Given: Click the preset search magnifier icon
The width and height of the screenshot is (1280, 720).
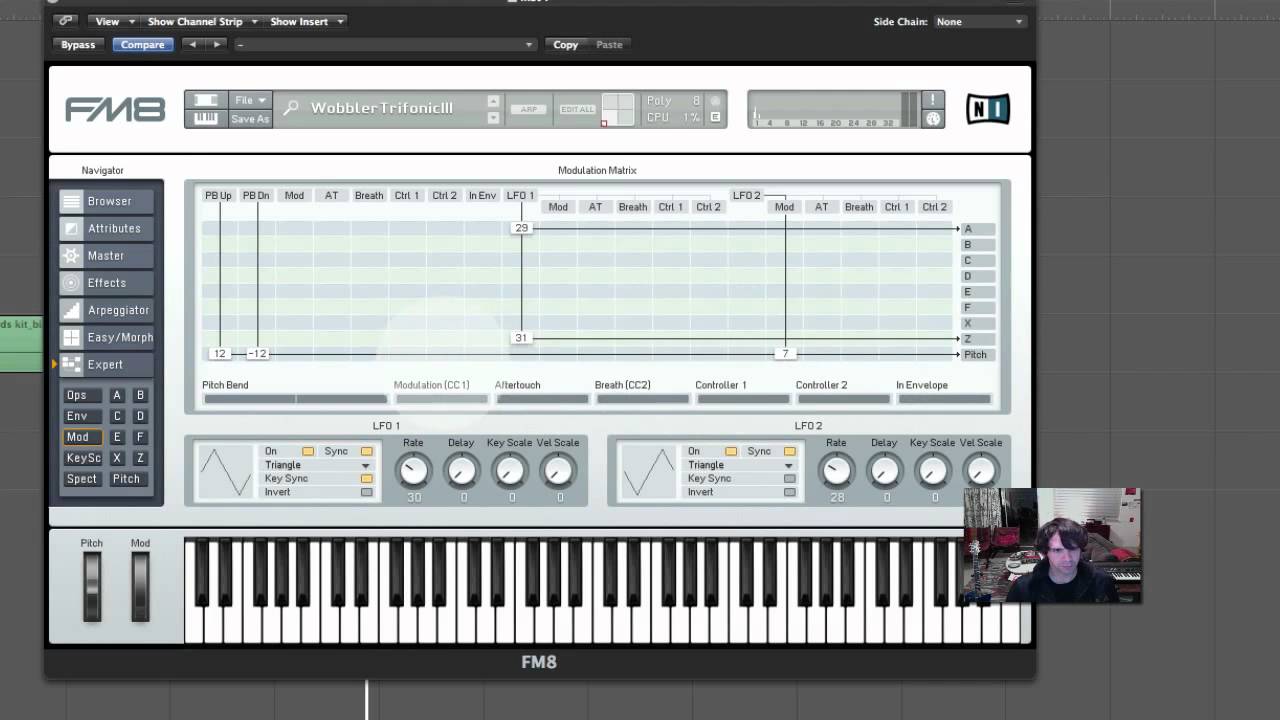Looking at the screenshot, I should pyautogui.click(x=291, y=108).
